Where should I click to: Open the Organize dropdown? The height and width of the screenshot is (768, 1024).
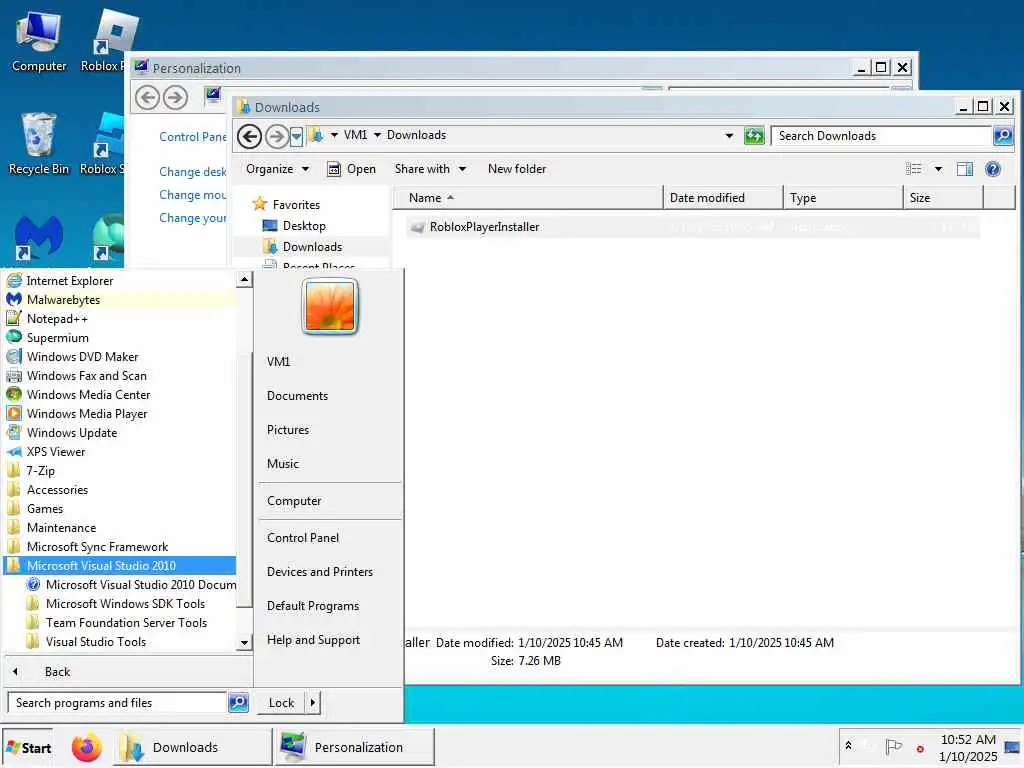278,169
